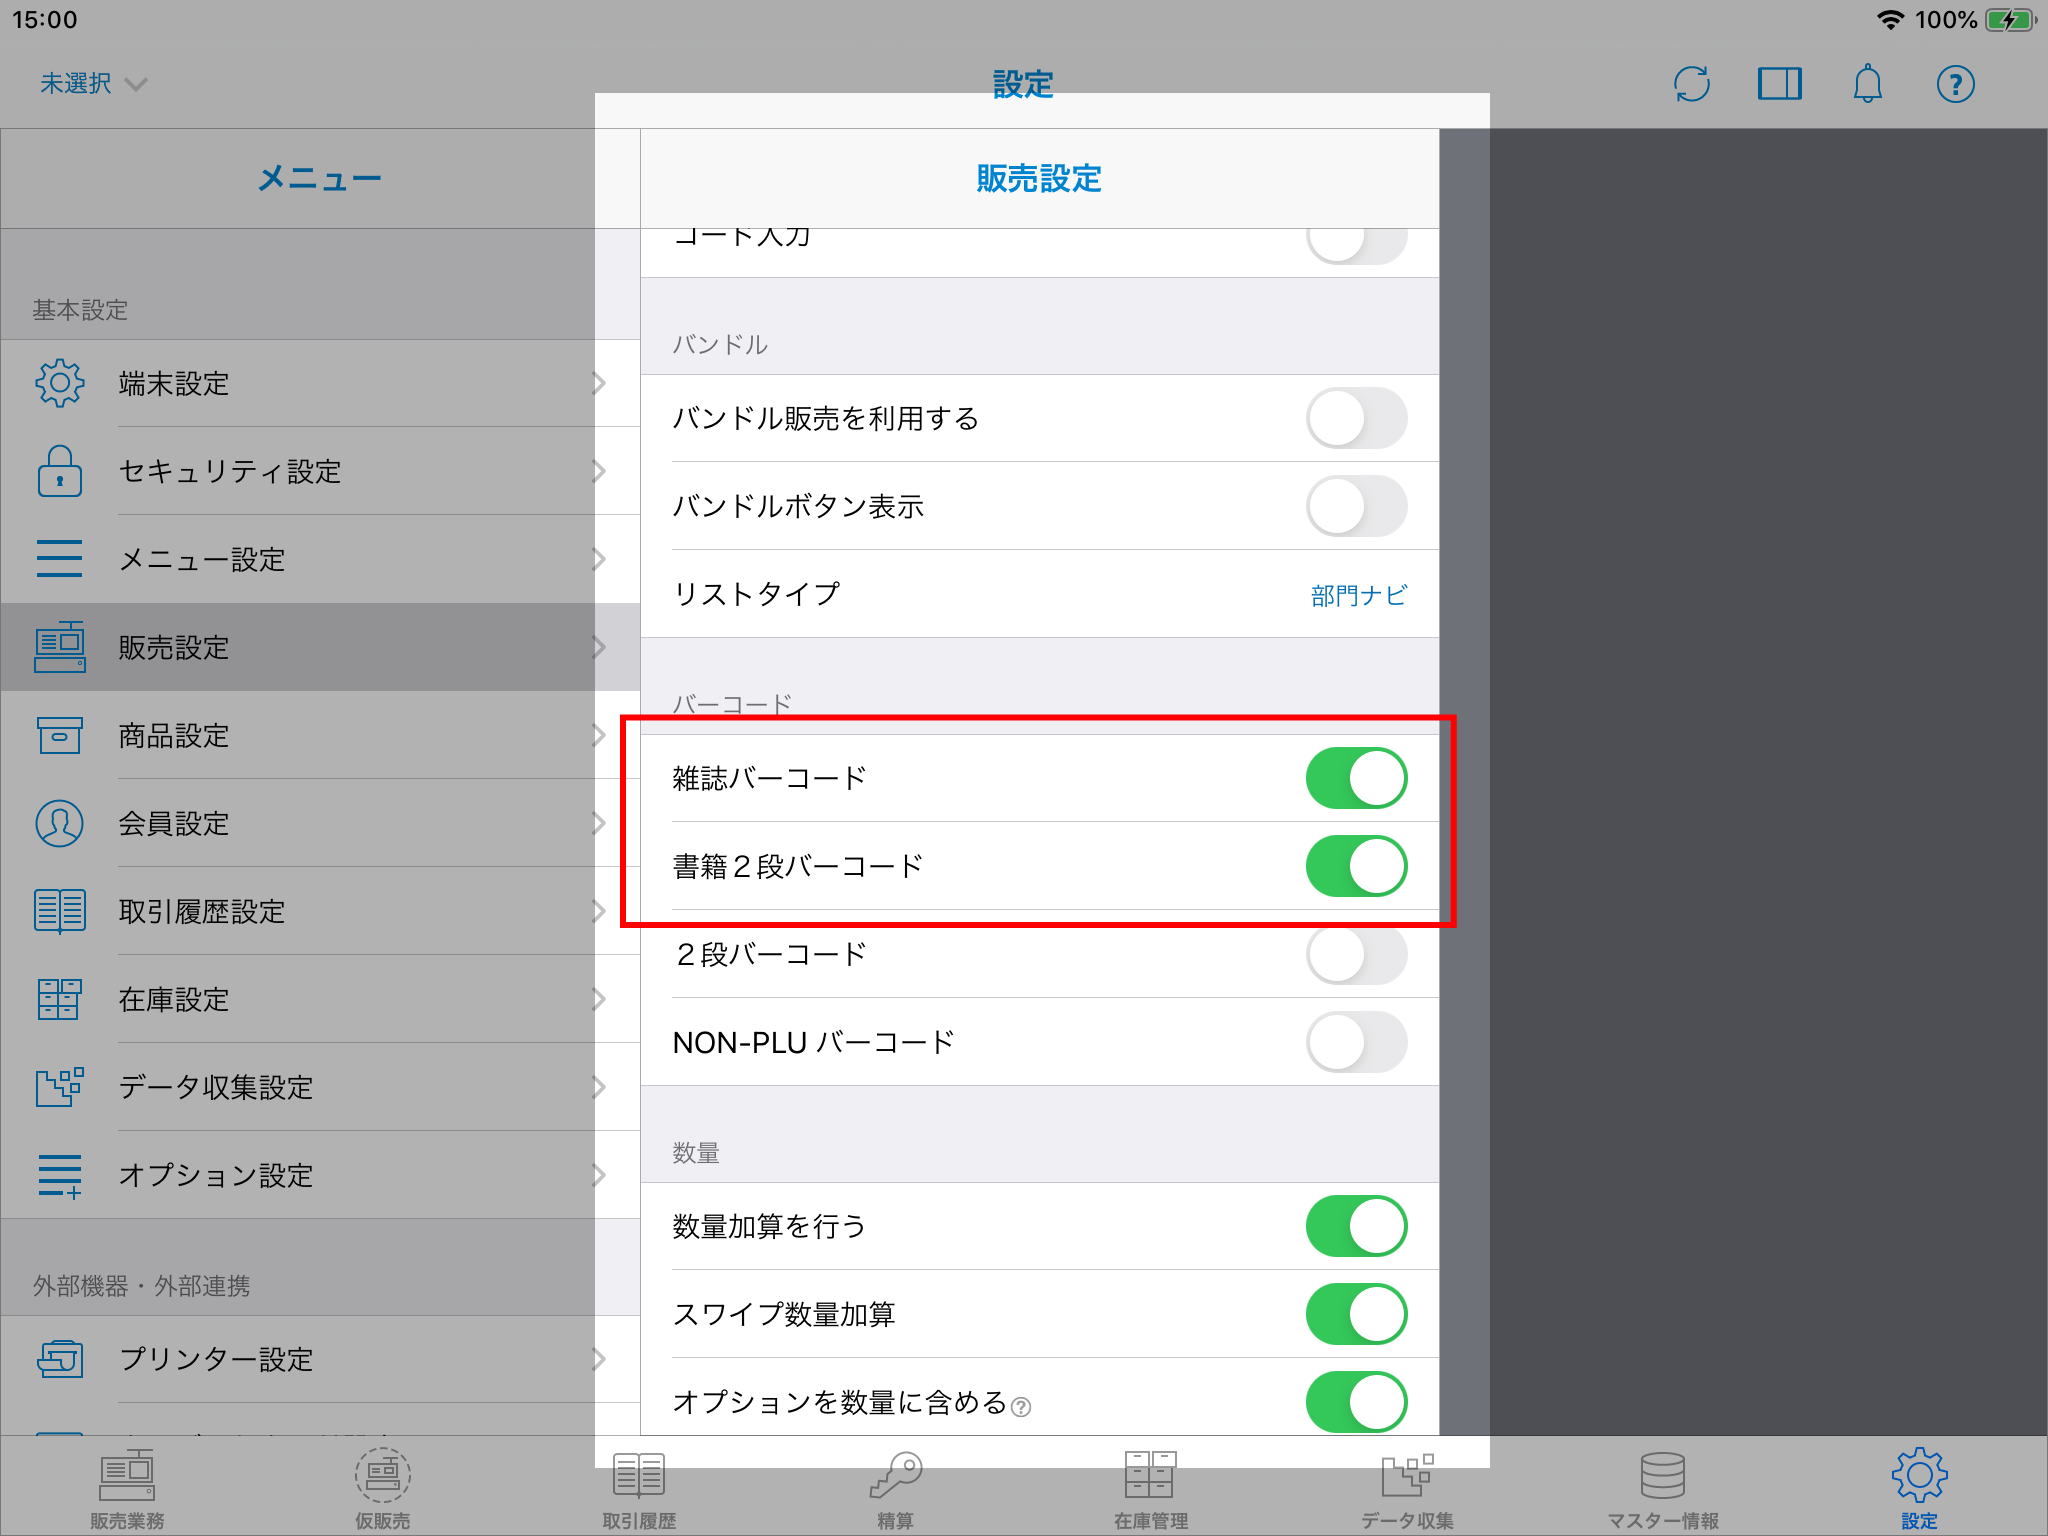This screenshot has height=1536, width=2048.
Task: Enable the NON-PLU バーコード switch
Action: [x=1356, y=1042]
